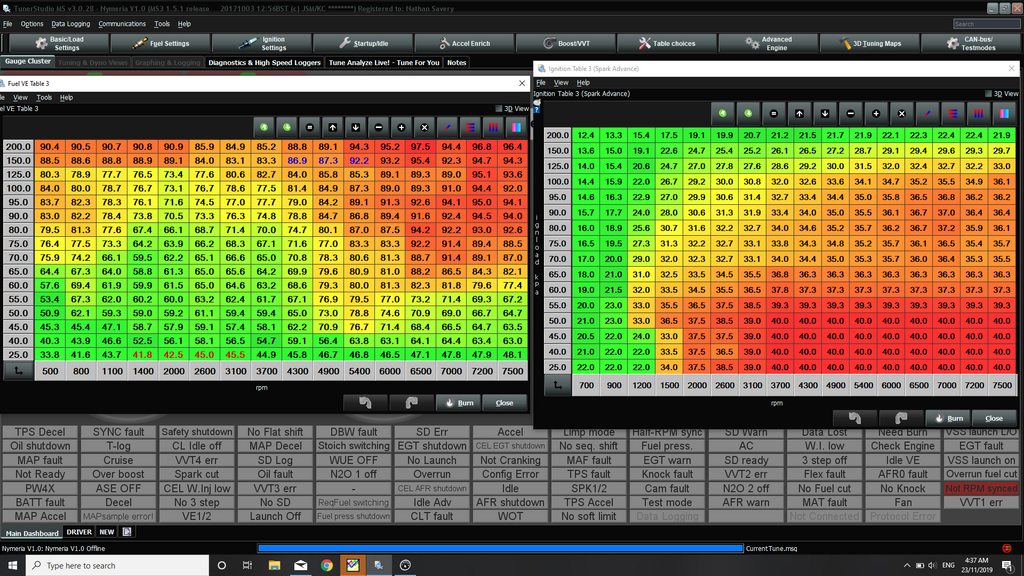
Task: Select the 200.0 kPa cell at 700 rpm
Action: [x=585, y=135]
